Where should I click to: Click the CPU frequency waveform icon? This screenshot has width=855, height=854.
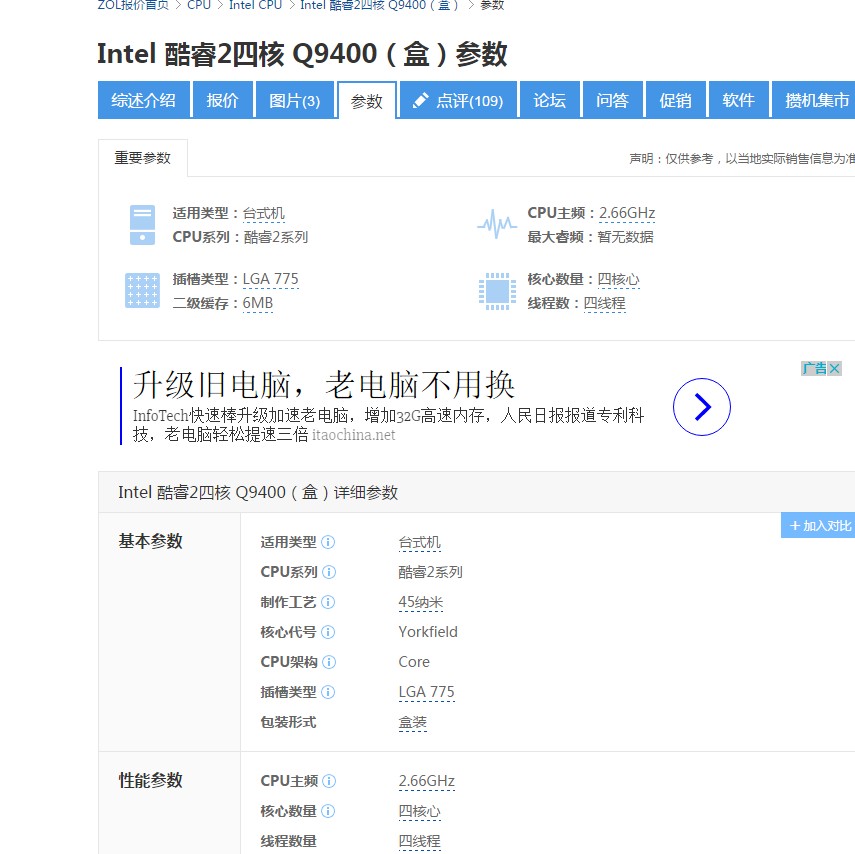click(497, 224)
